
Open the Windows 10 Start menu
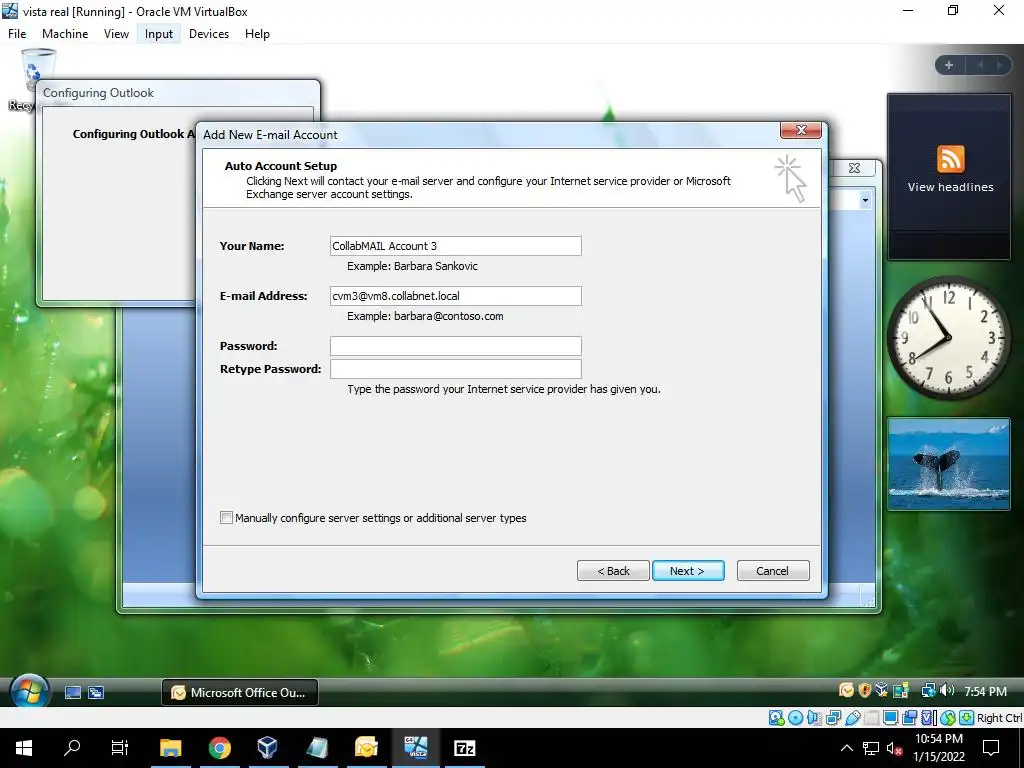coord(24,748)
